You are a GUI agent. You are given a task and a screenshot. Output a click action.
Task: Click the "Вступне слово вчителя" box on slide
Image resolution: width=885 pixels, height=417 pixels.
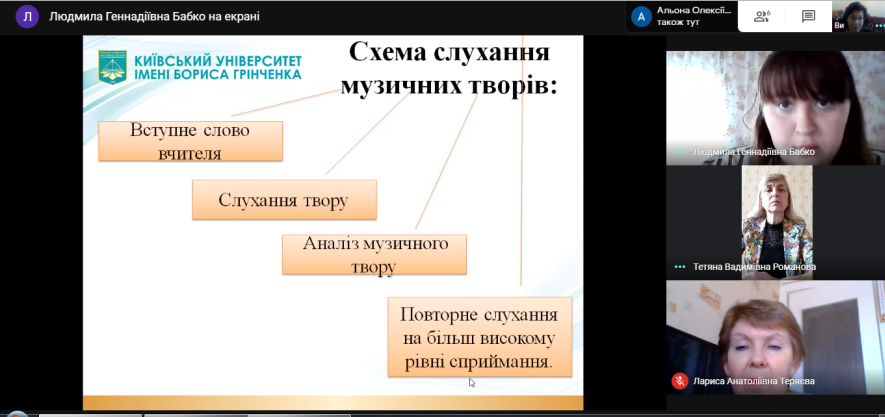[190, 141]
